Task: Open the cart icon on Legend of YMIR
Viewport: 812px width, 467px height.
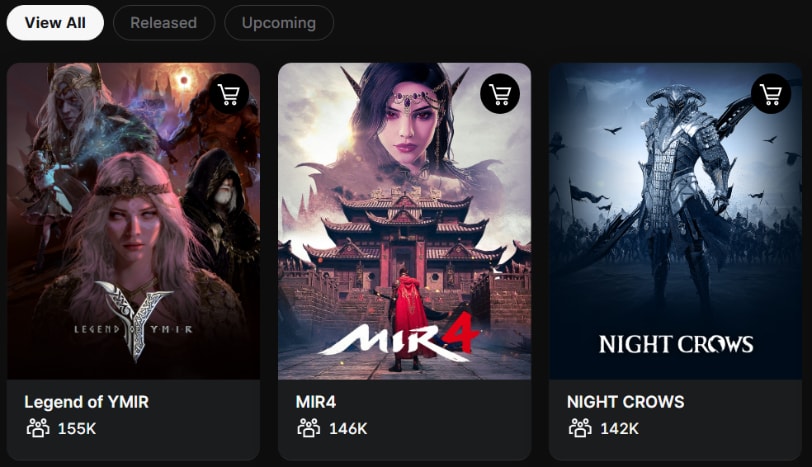Action: point(229,94)
